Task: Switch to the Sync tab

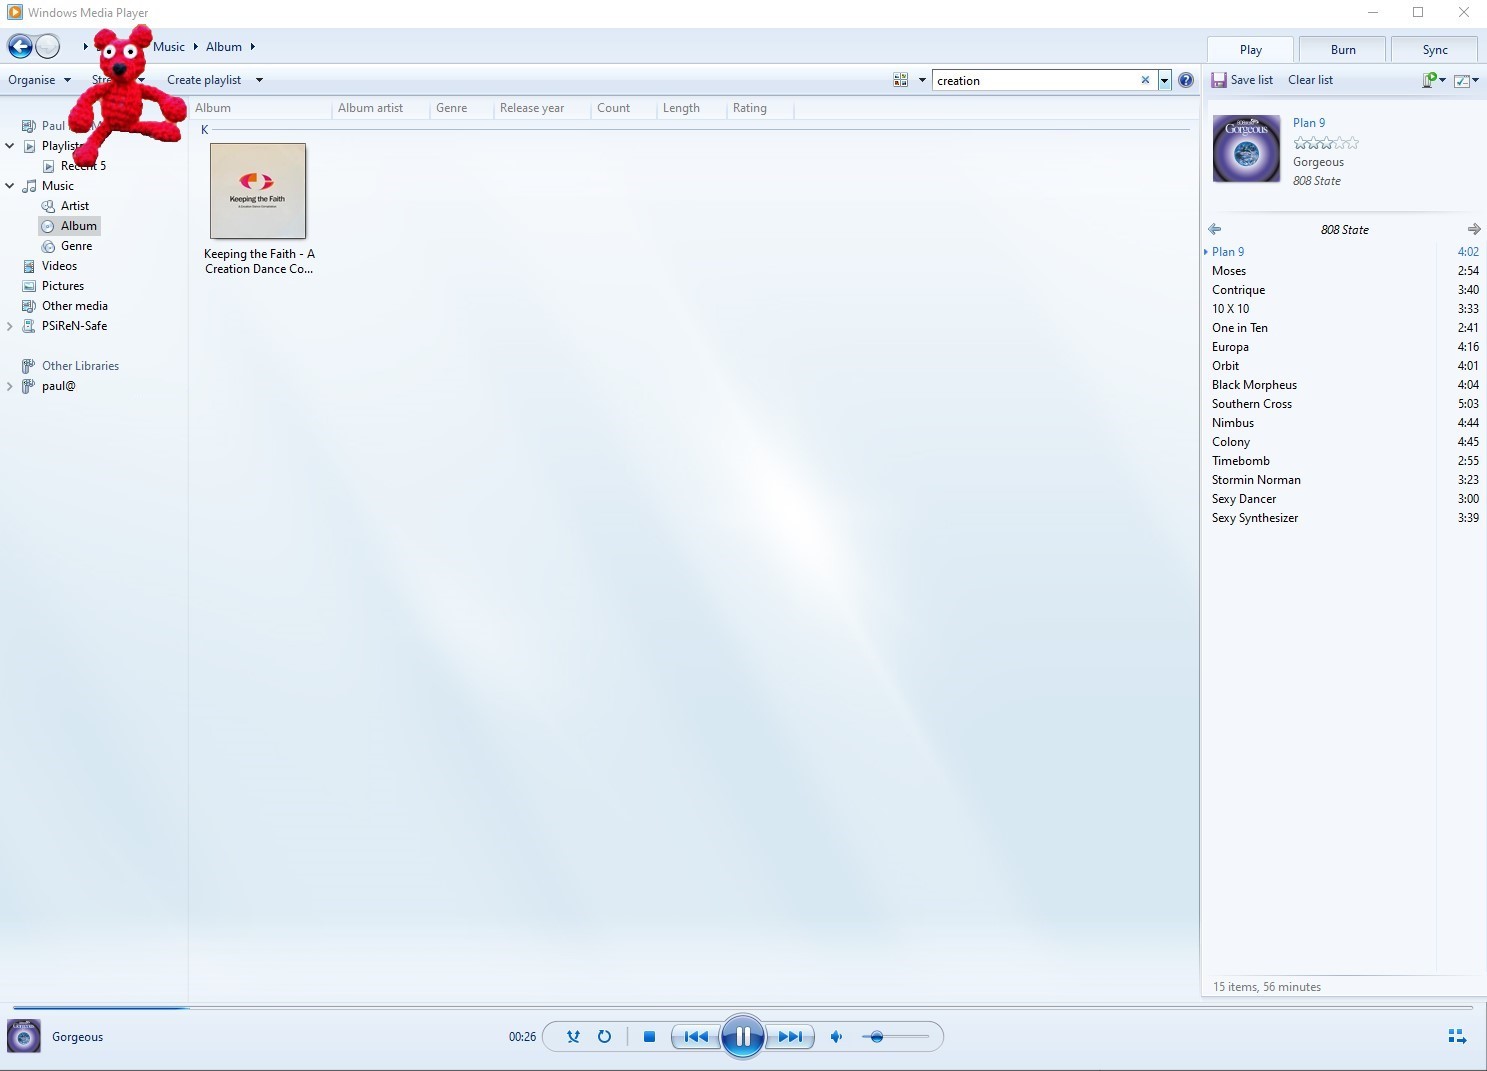Action: click(1435, 50)
